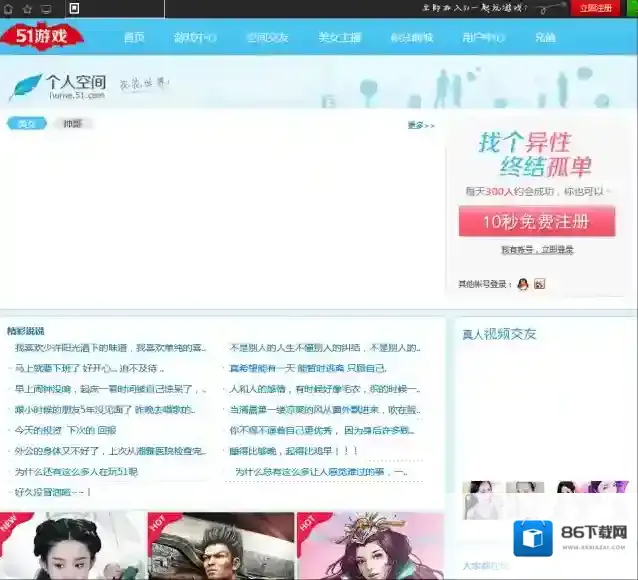Open post 不是别人的人生不懂别人的纠结
This screenshot has height=580, width=638.
tap(325, 348)
